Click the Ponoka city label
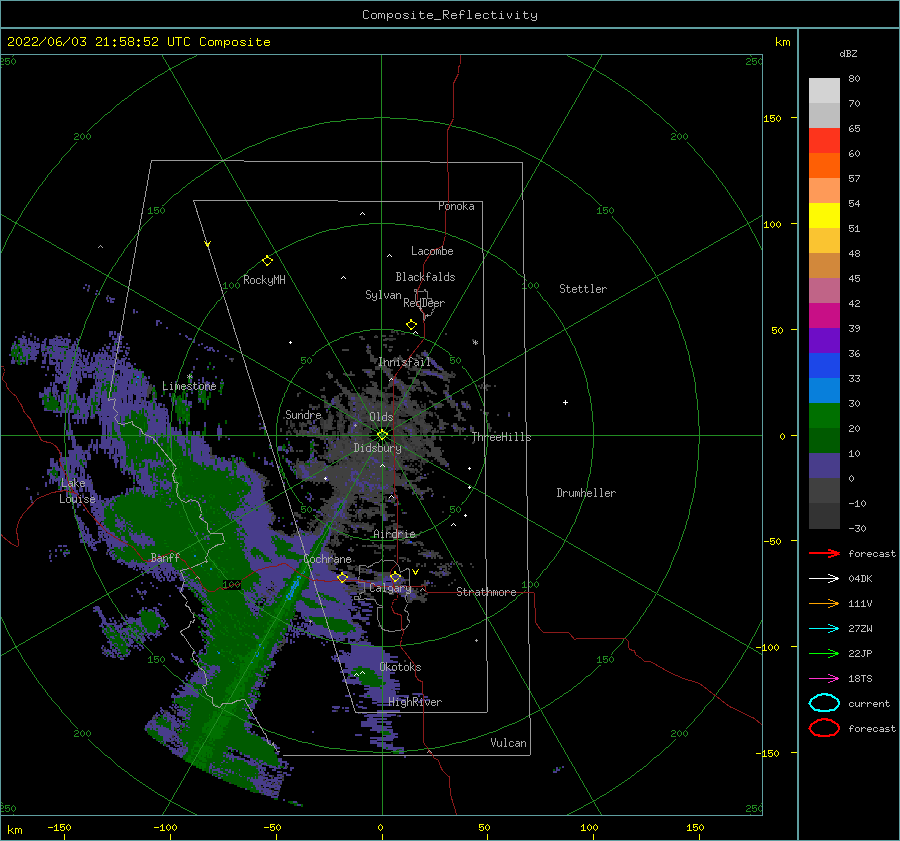The width and height of the screenshot is (900, 841). click(x=456, y=206)
